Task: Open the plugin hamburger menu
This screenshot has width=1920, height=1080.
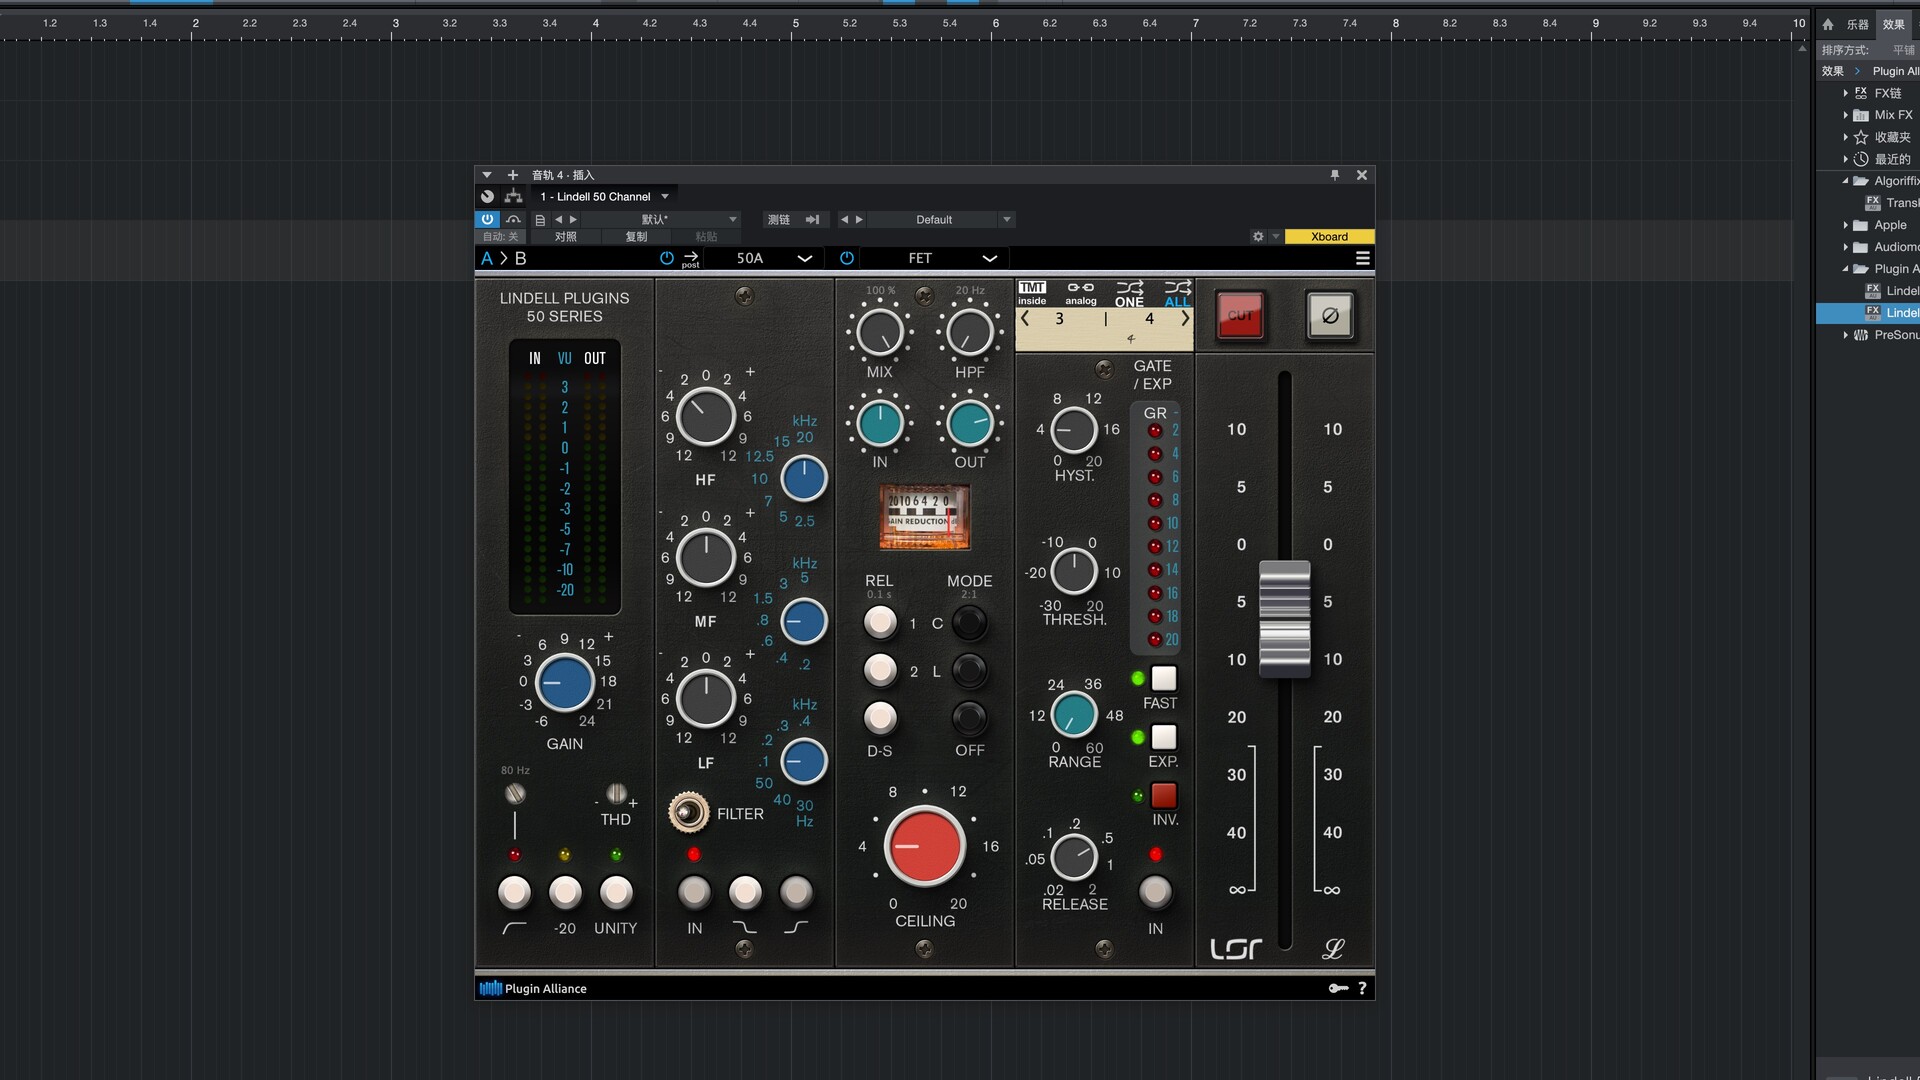Action: (1362, 258)
